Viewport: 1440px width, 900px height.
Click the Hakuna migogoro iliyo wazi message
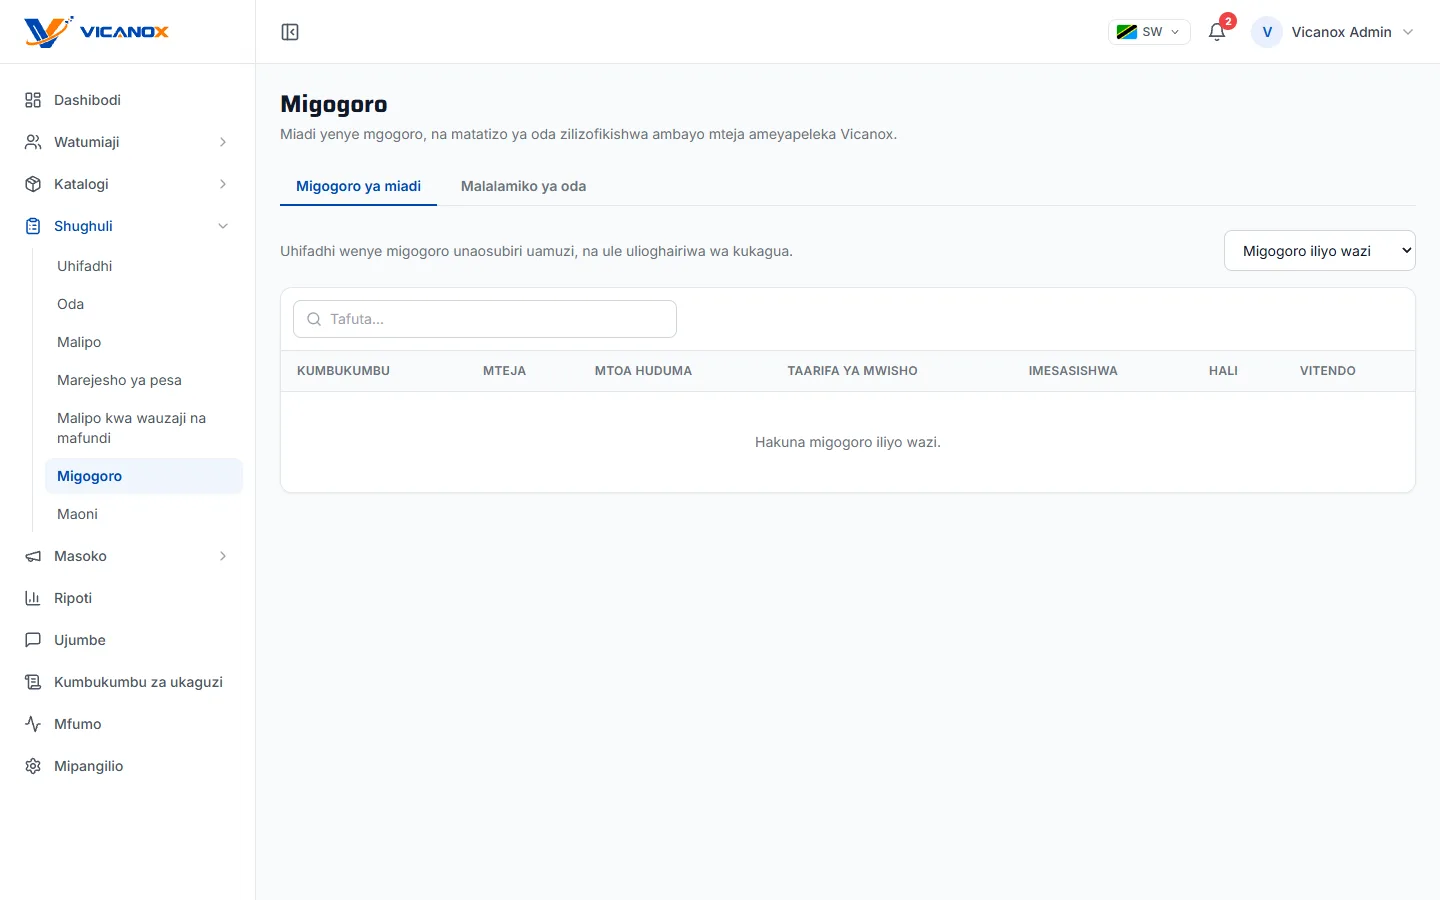[x=848, y=442]
